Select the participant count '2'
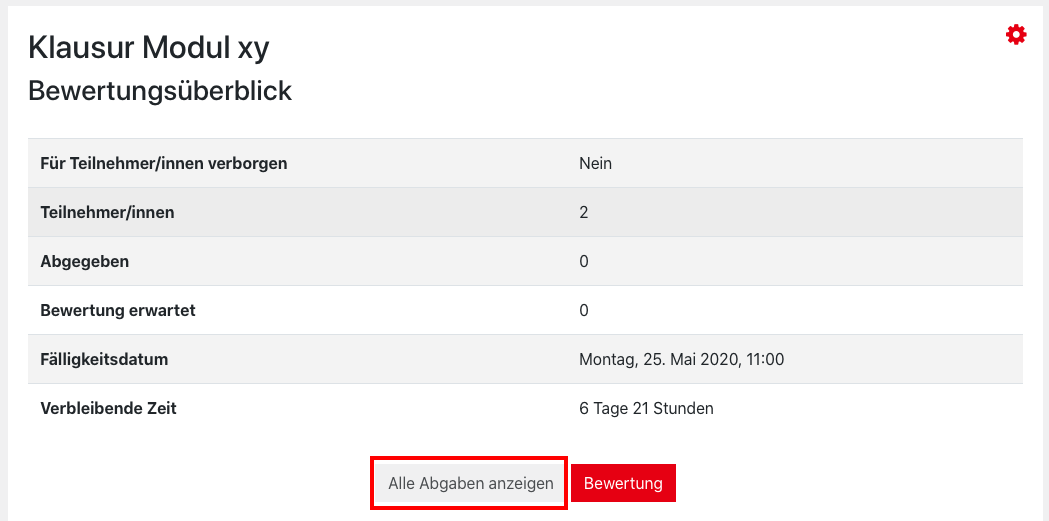The image size is (1049, 521). [584, 212]
